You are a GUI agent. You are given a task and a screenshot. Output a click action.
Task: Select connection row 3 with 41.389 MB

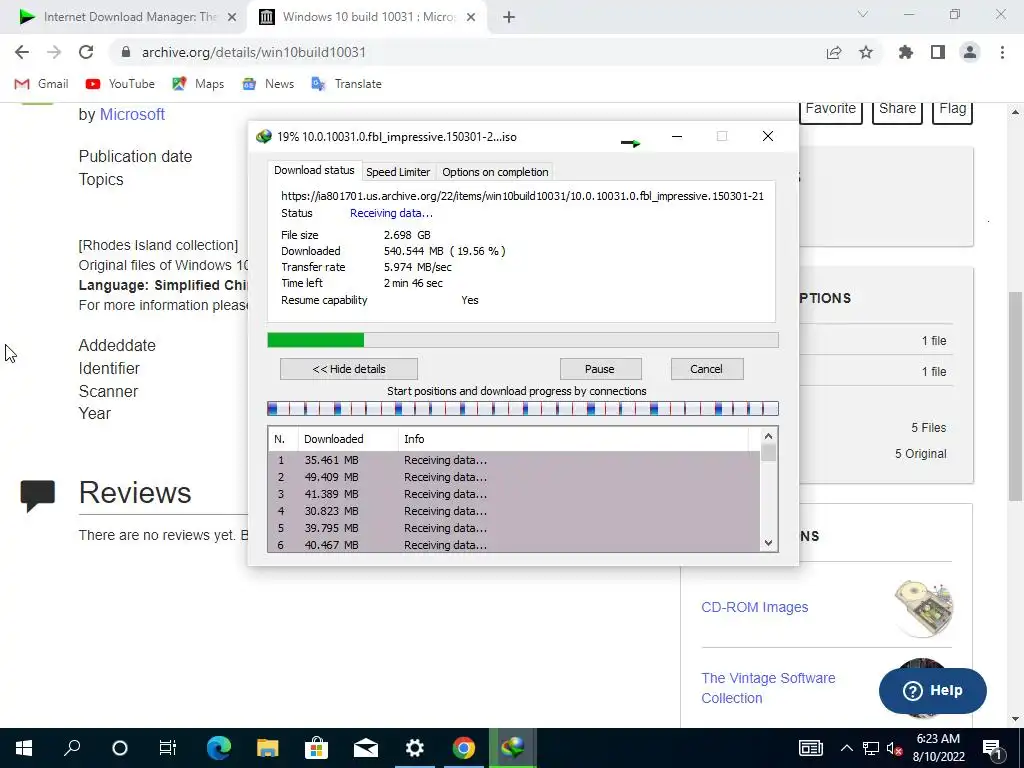514,494
